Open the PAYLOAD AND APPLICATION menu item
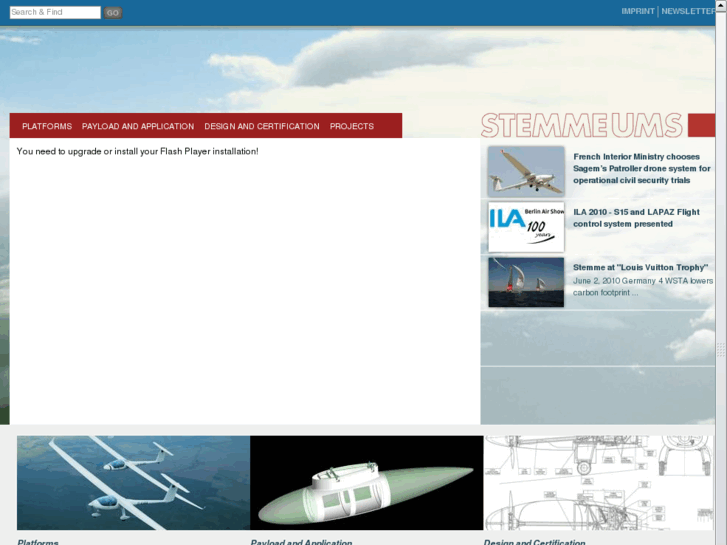 [x=138, y=126]
